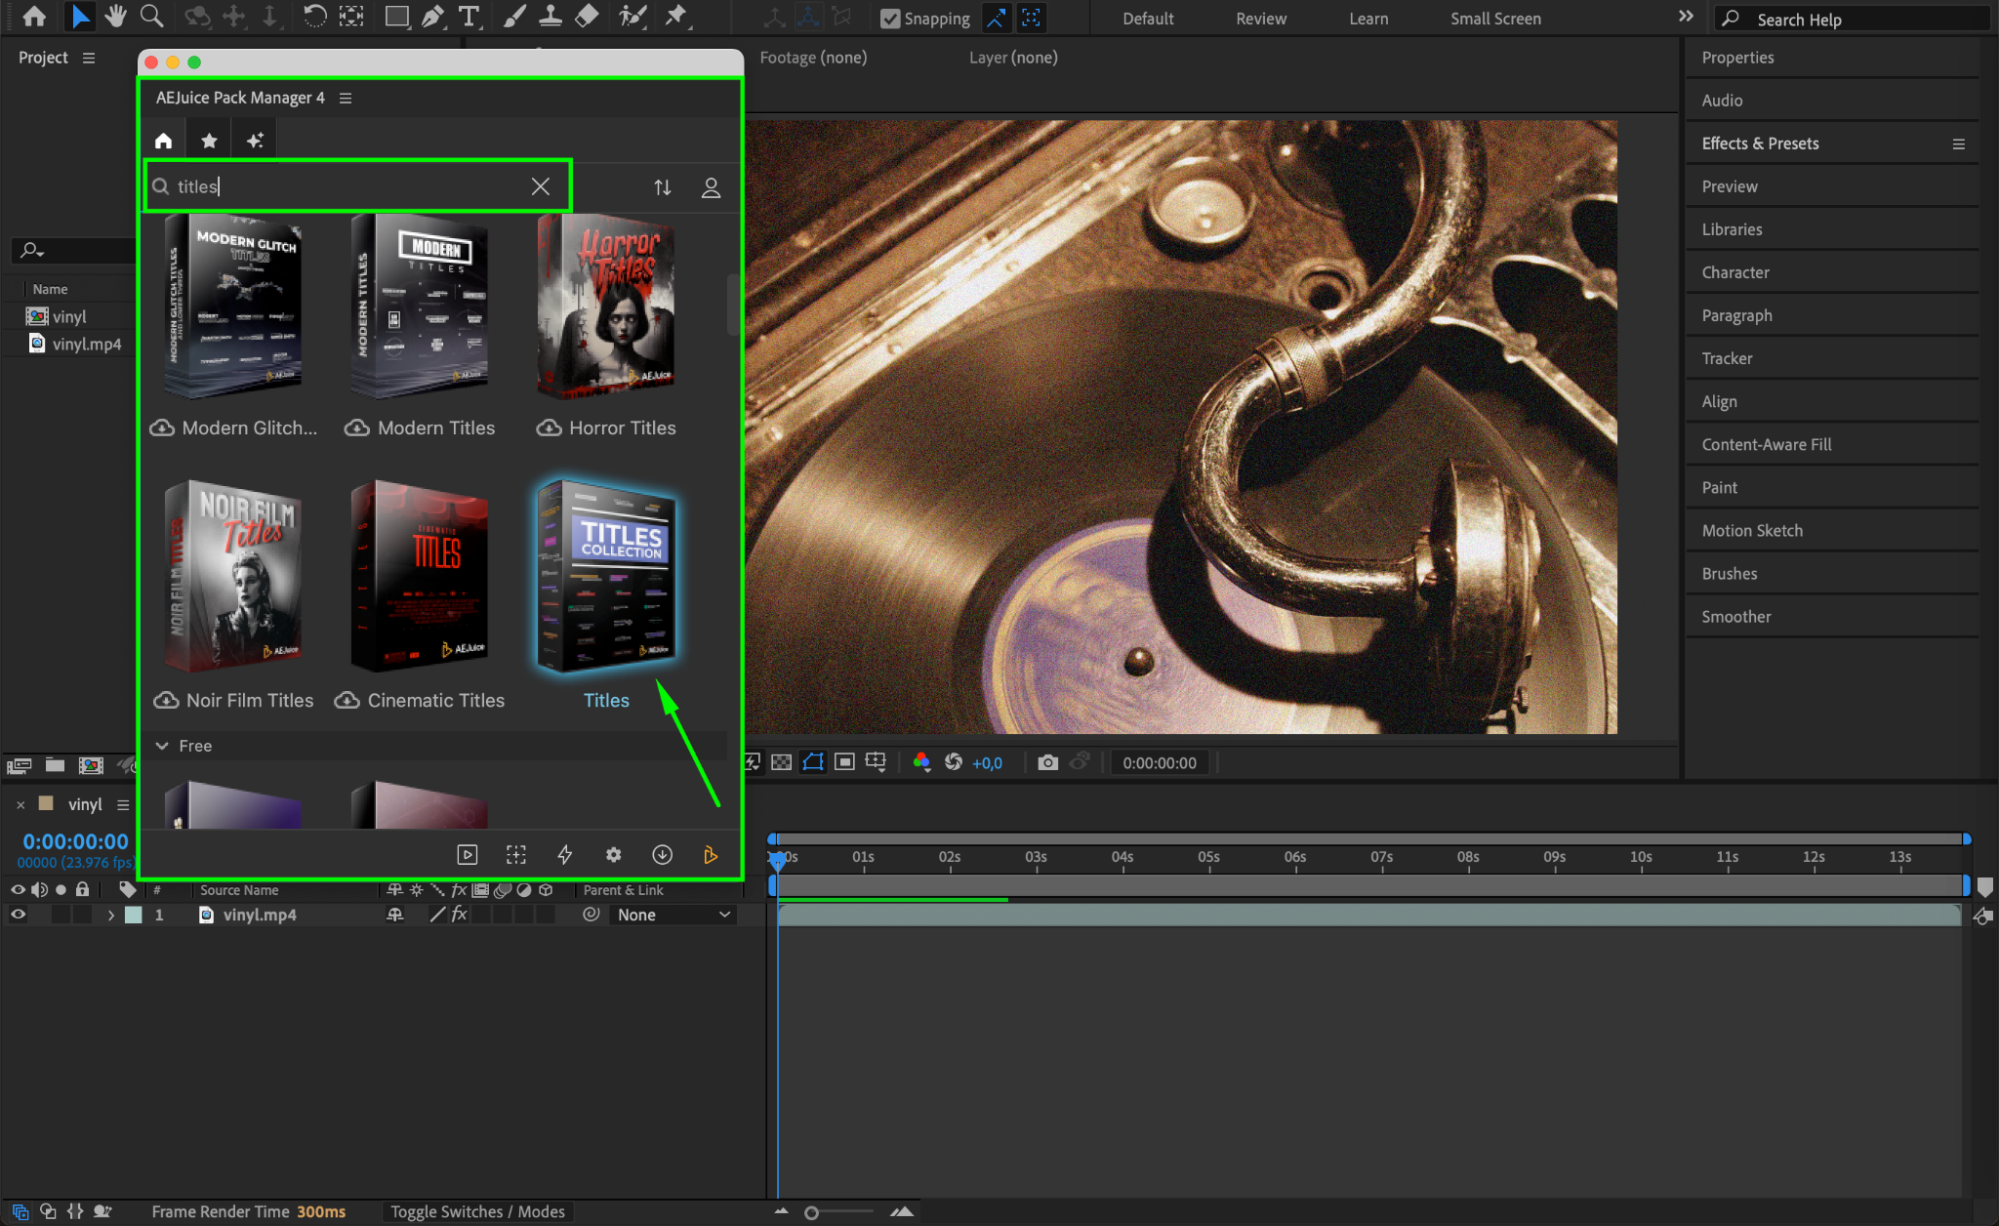
Task: Select the Pen tool in toolbar
Action: 433,16
